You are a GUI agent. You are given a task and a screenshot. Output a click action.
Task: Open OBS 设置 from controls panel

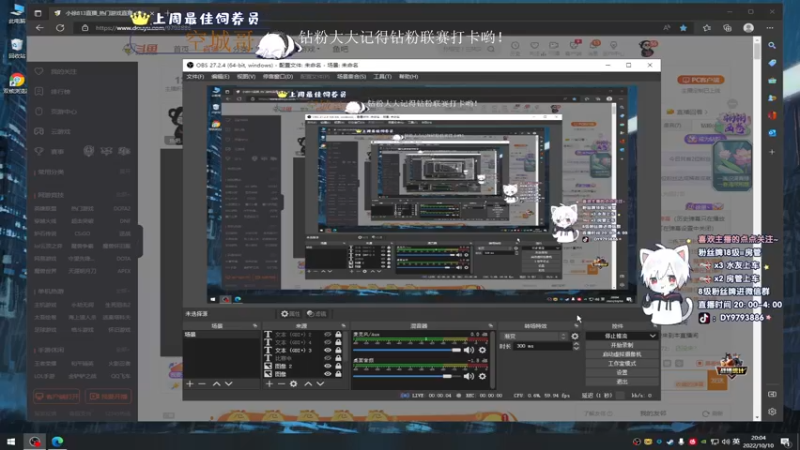(621, 372)
